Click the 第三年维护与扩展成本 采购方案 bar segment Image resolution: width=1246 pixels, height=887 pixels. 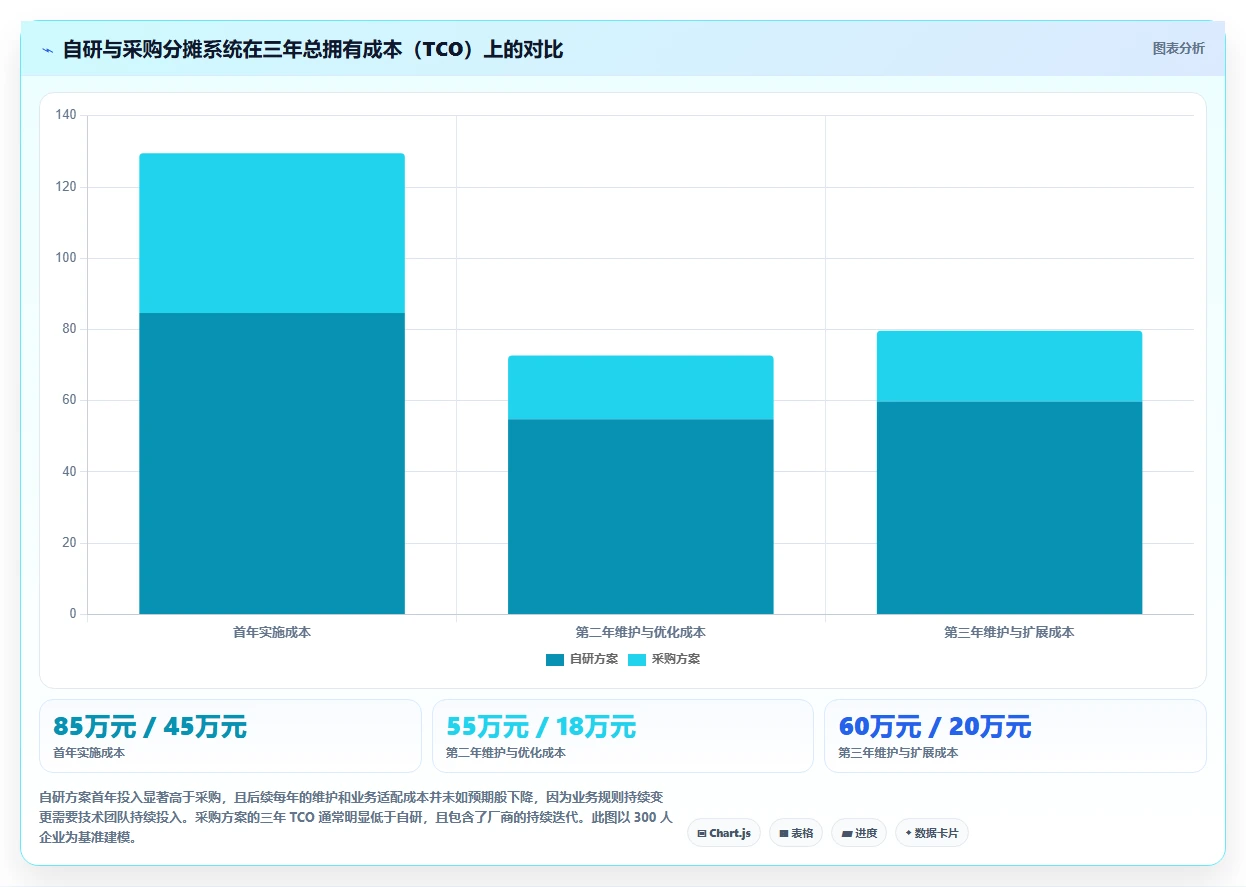[1009, 366]
